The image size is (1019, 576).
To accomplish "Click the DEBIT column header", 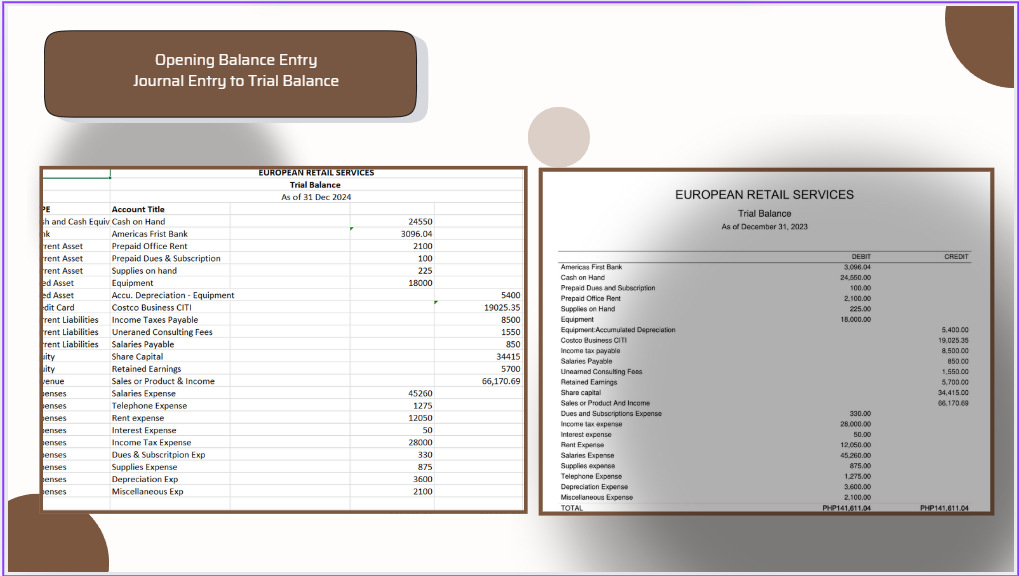I will click(861, 257).
